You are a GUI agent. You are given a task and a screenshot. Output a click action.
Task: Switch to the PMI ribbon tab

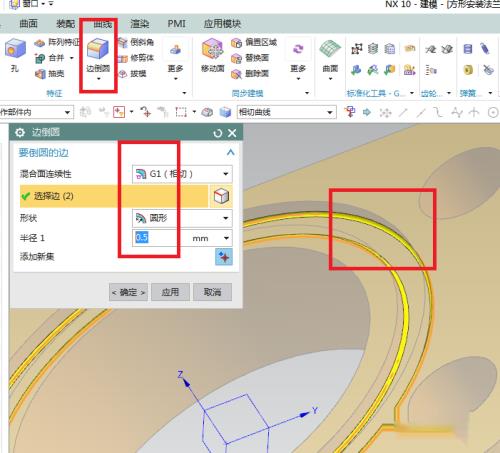(x=176, y=24)
